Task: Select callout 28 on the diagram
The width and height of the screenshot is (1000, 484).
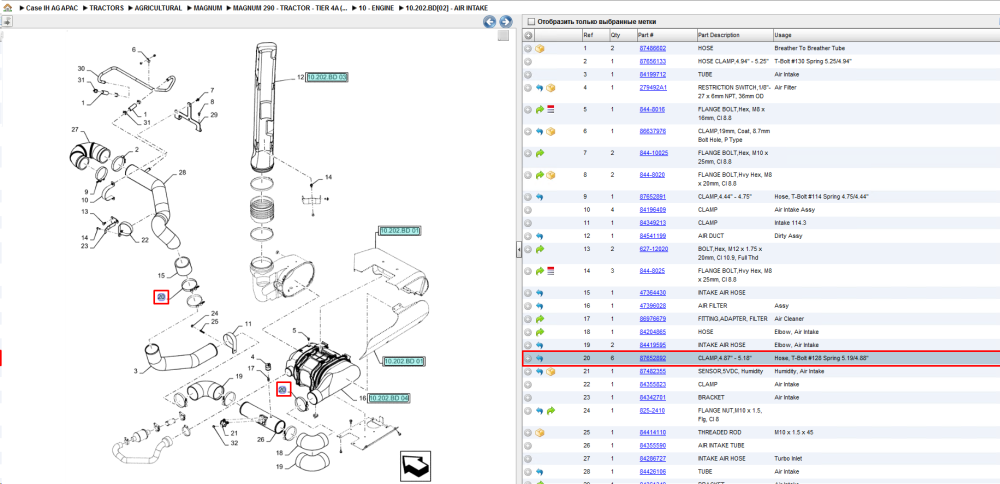Action: [182, 173]
